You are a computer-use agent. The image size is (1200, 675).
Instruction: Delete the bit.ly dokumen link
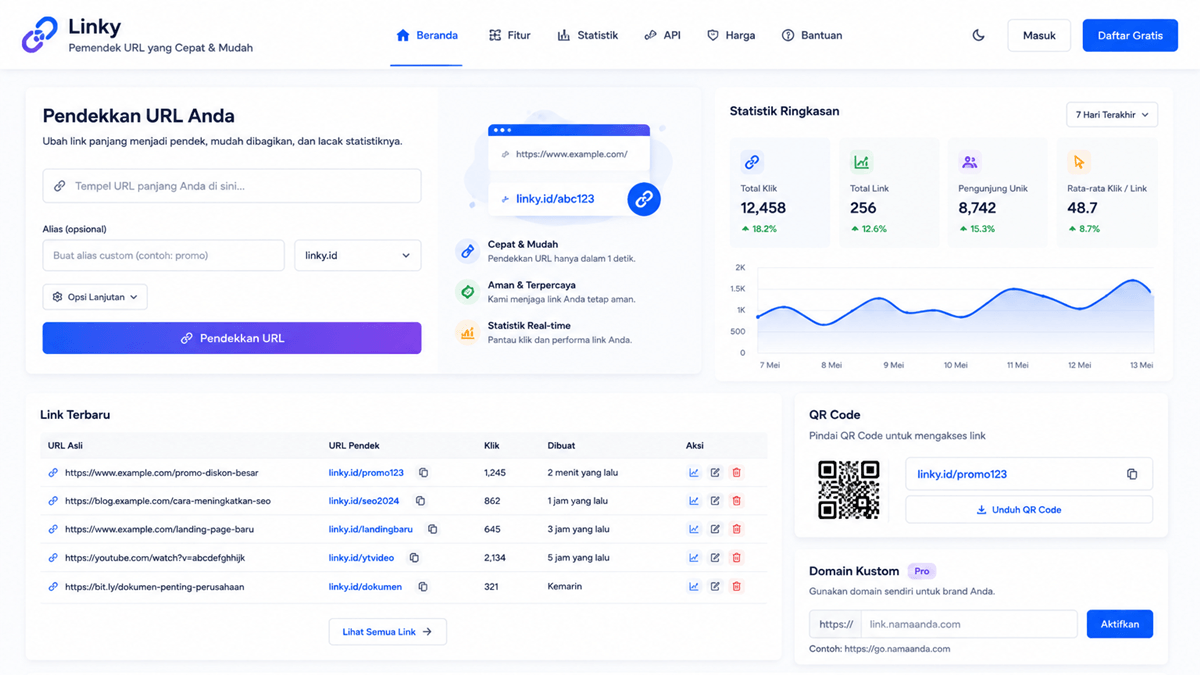pyautogui.click(x=737, y=587)
